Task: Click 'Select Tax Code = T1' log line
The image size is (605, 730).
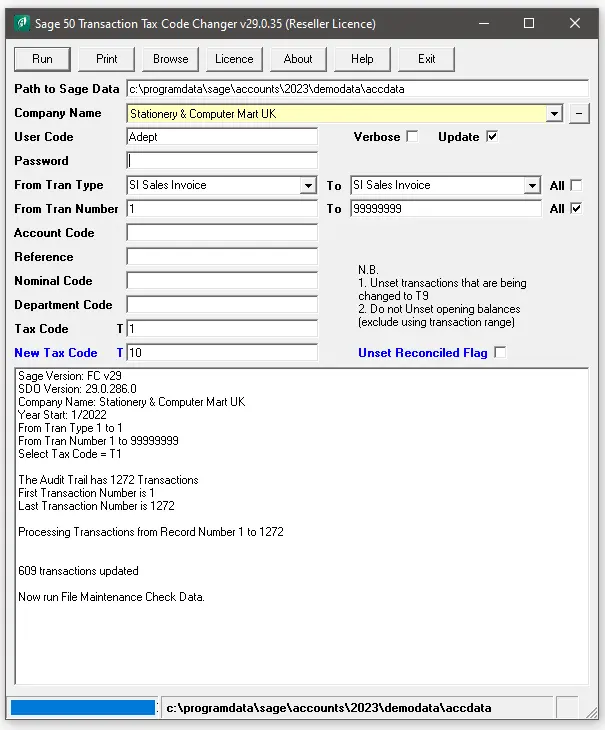Action: (x=70, y=454)
